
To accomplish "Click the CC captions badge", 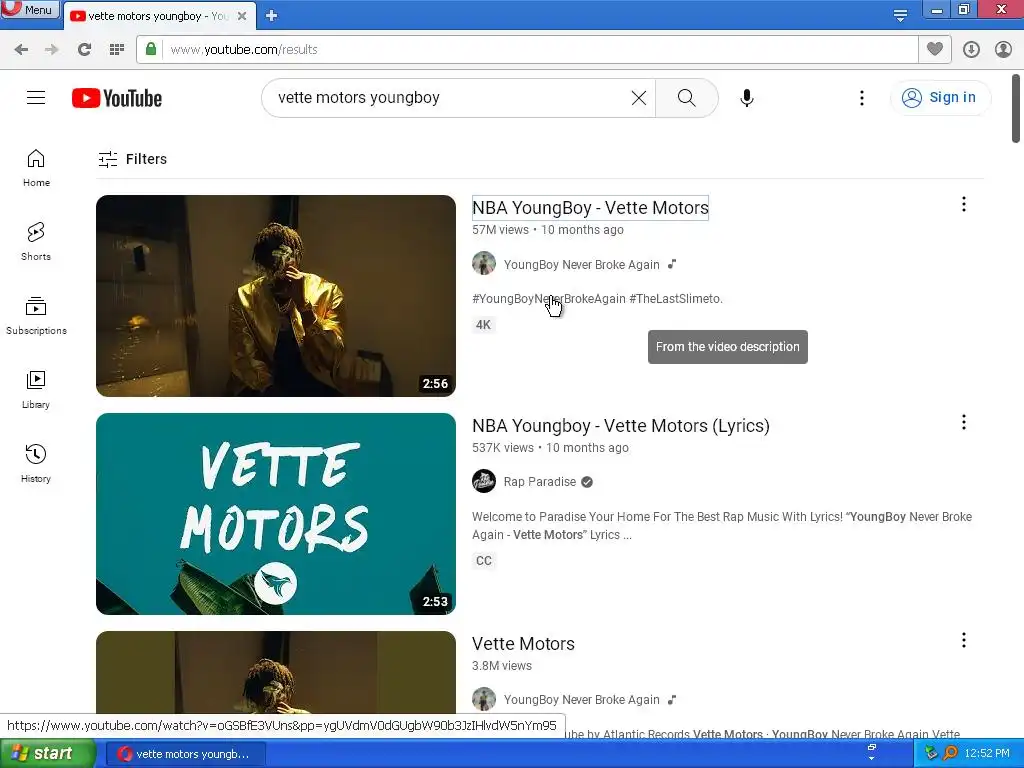I will pyautogui.click(x=483, y=560).
